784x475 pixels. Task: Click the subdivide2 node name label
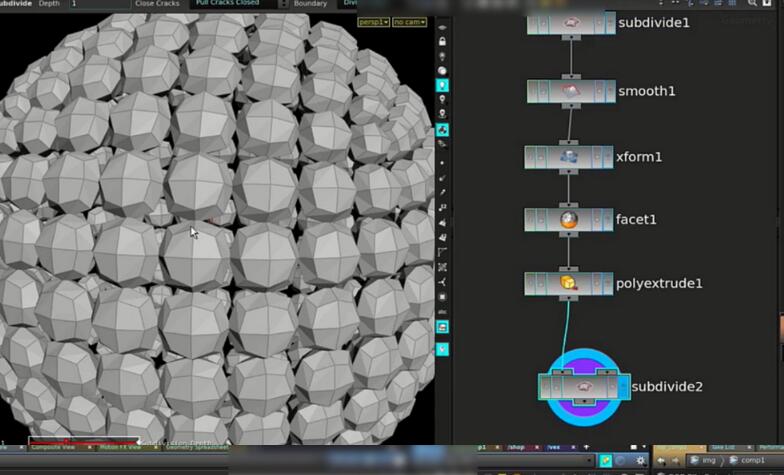point(667,386)
